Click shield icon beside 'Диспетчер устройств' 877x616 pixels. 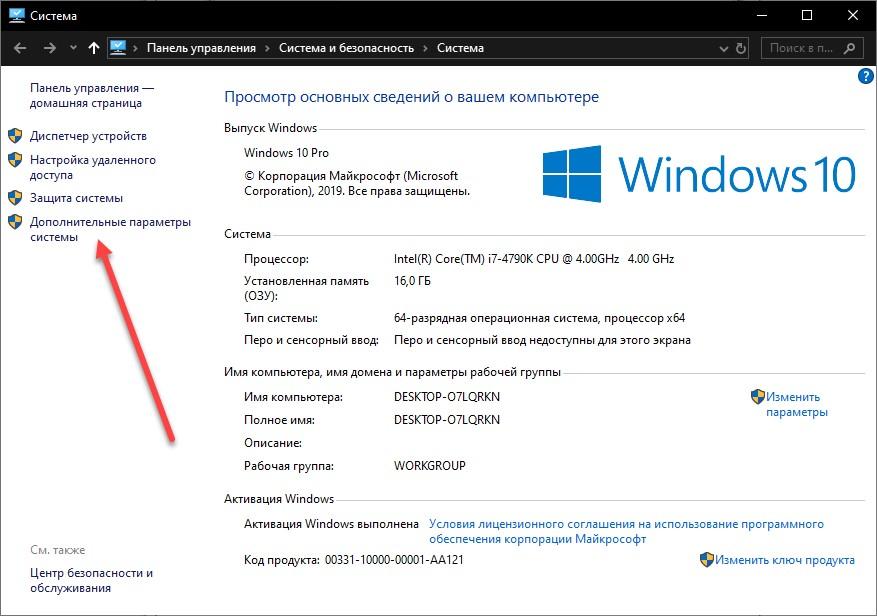[x=15, y=135]
